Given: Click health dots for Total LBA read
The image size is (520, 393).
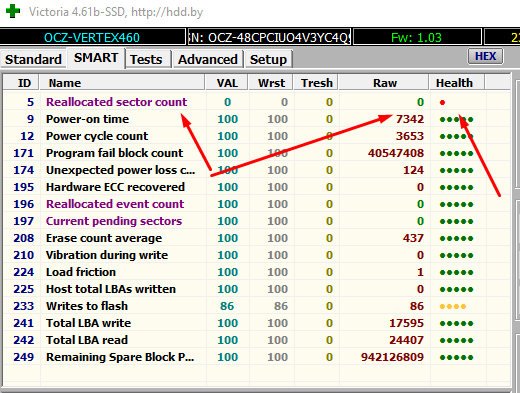Looking at the screenshot, I should (x=456, y=340).
